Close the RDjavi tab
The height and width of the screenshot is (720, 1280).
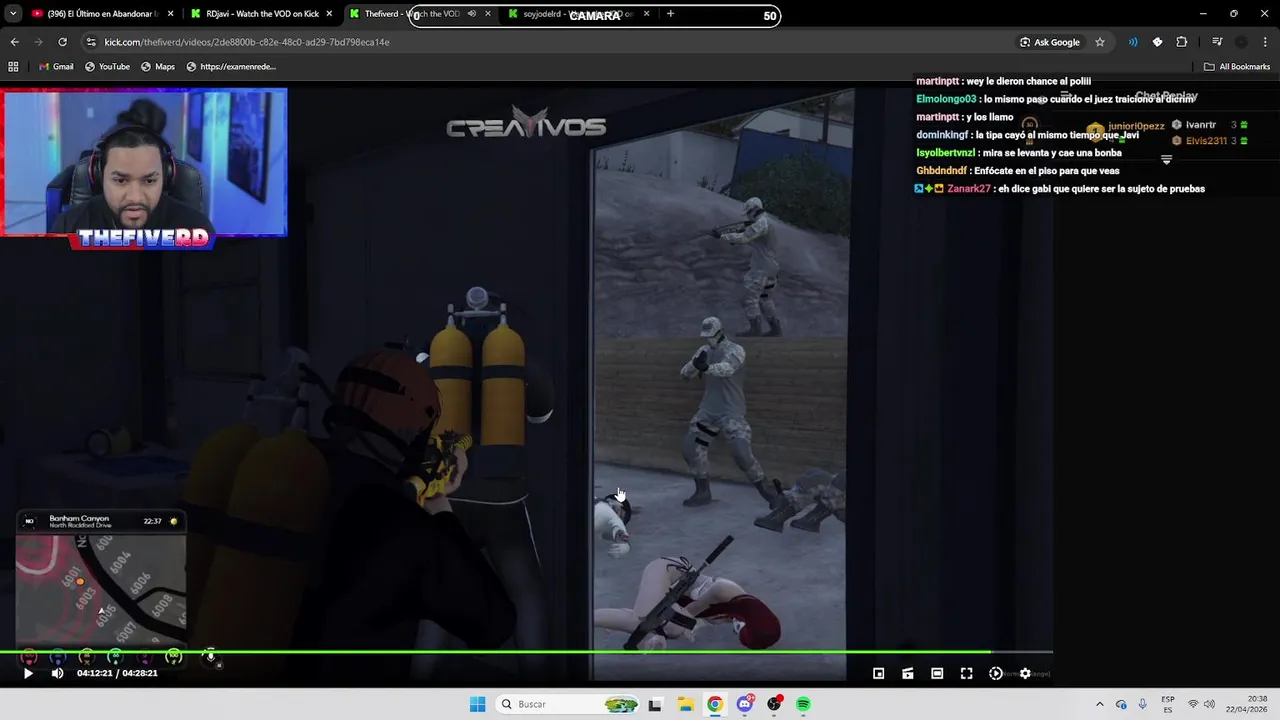pyautogui.click(x=329, y=14)
